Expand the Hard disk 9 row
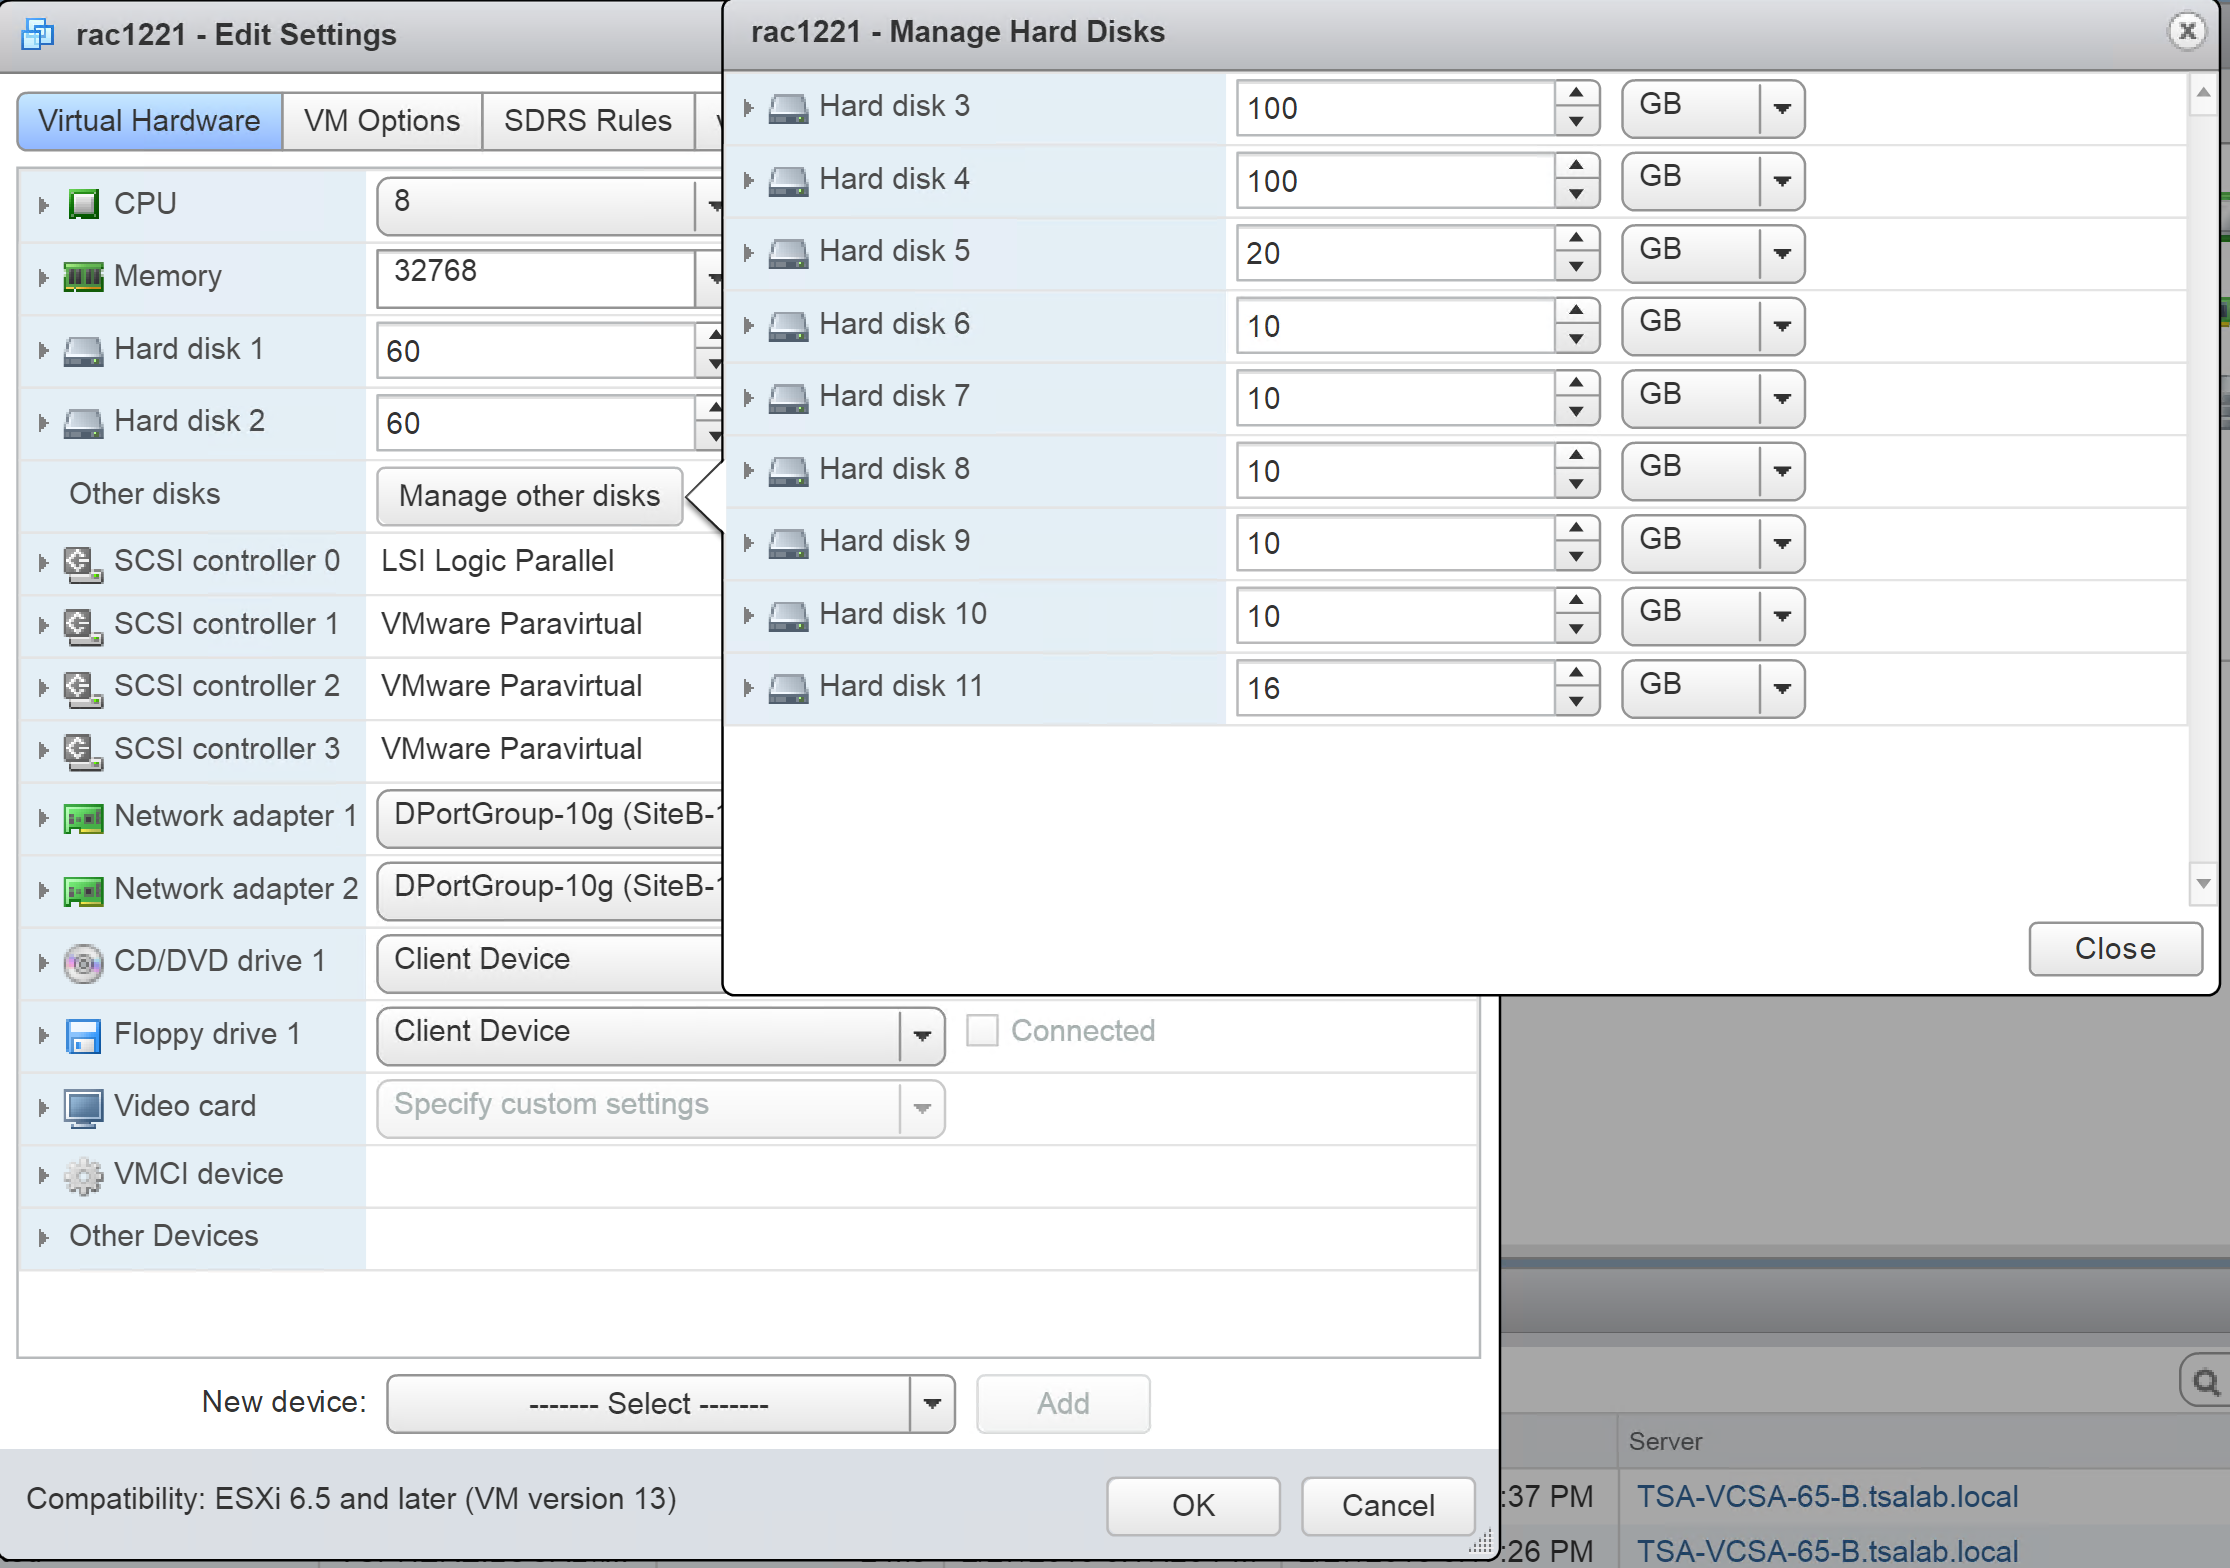2230x1568 pixels. 748,543
